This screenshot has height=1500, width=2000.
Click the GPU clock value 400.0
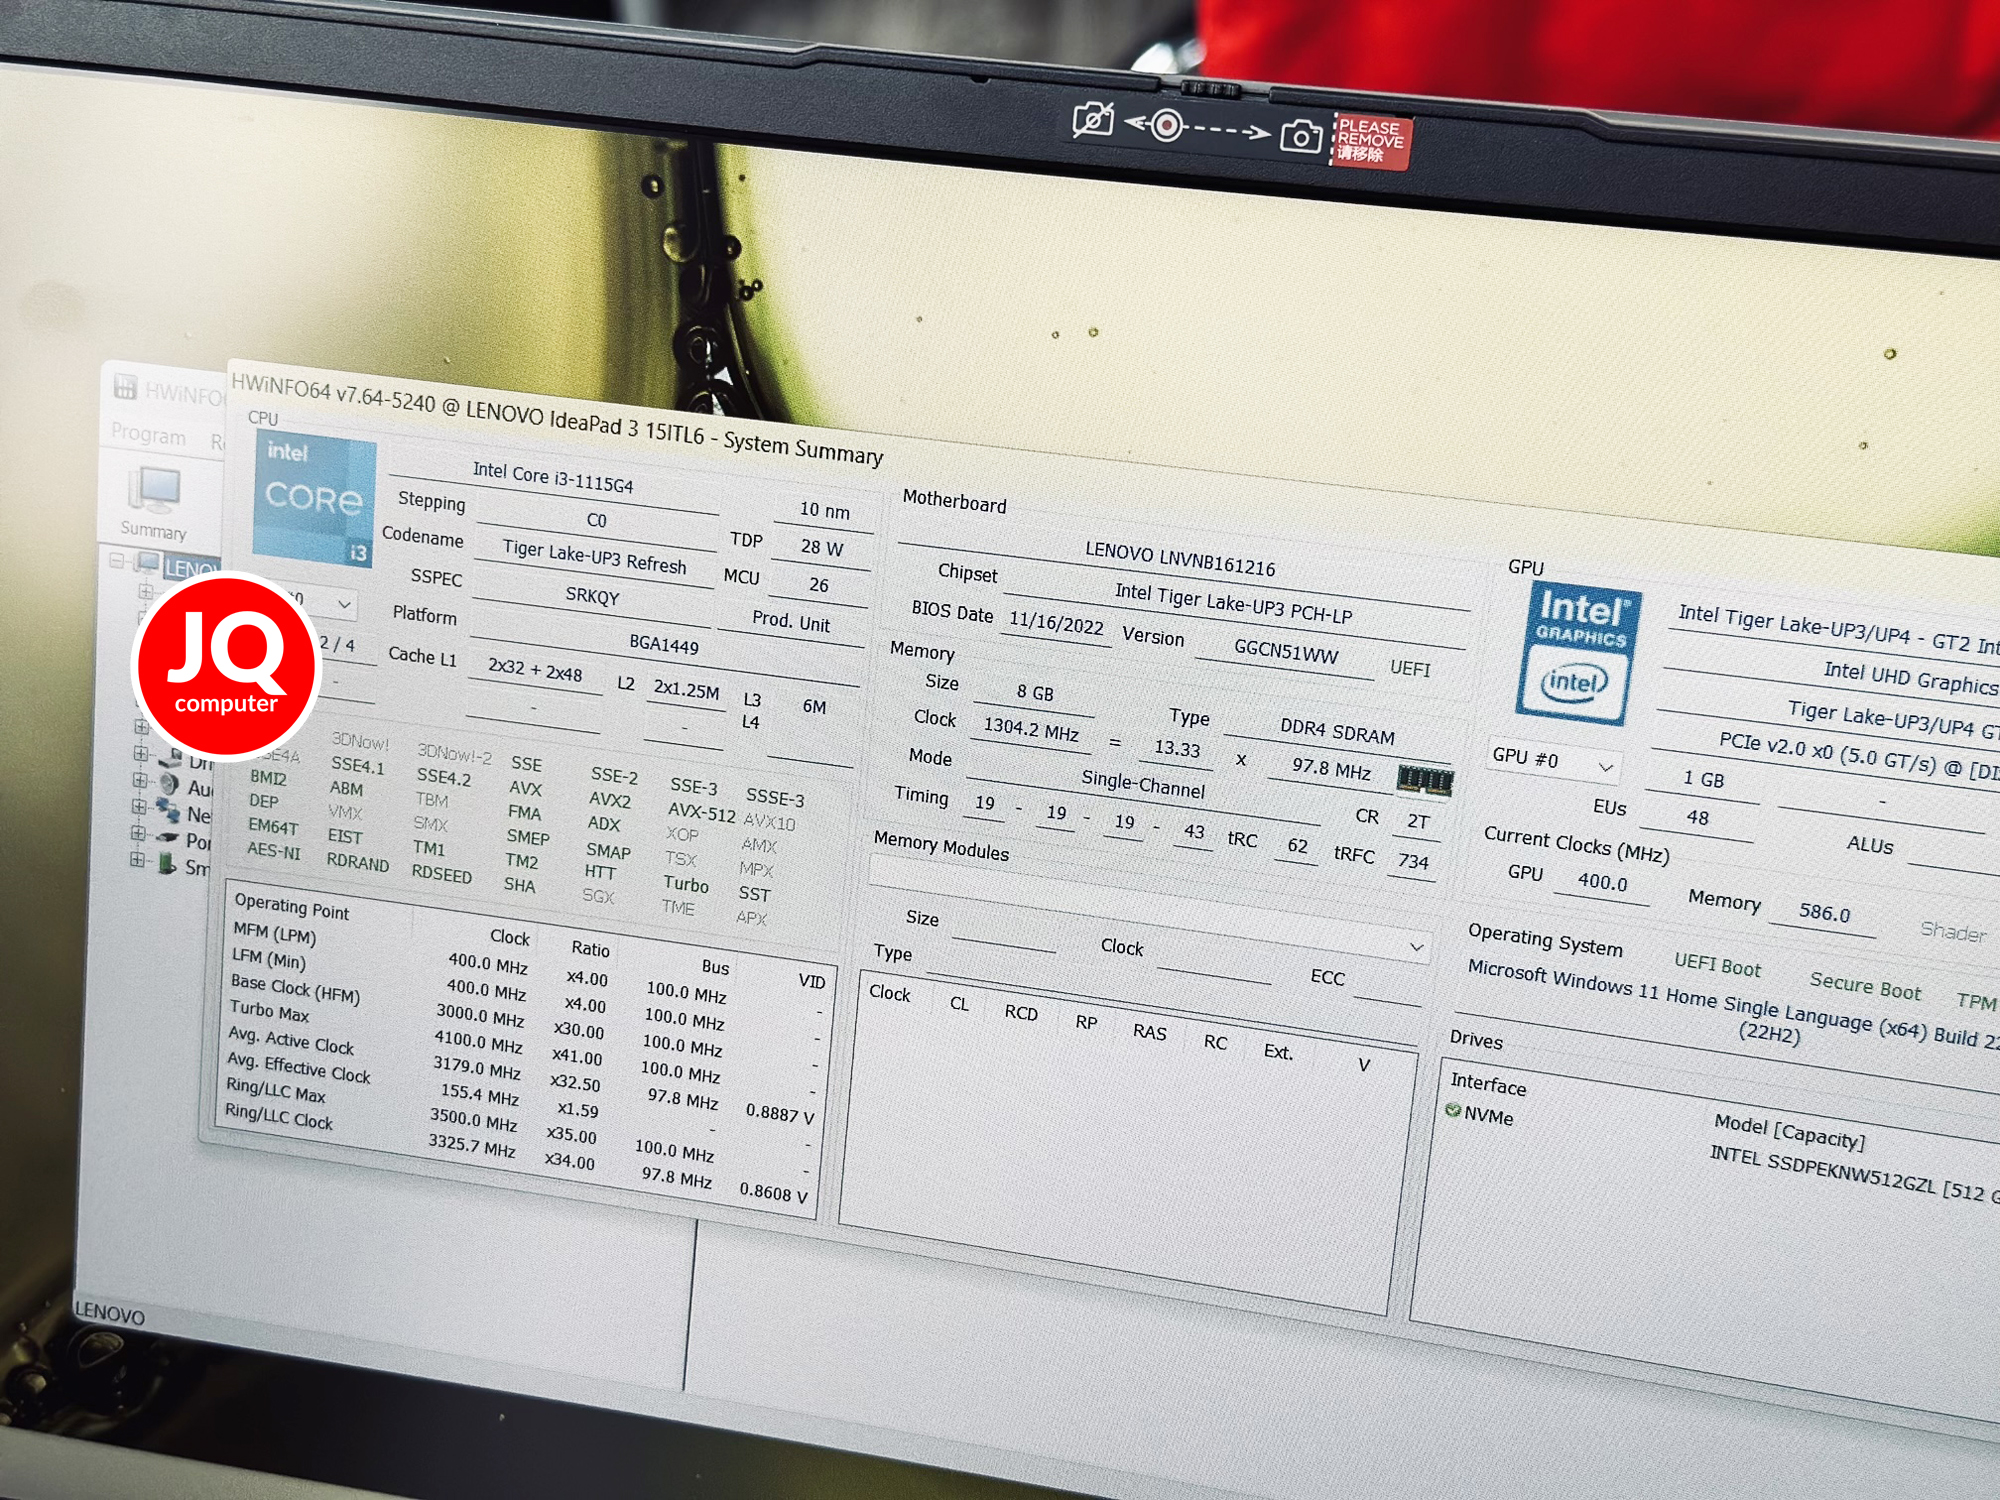coord(1602,881)
